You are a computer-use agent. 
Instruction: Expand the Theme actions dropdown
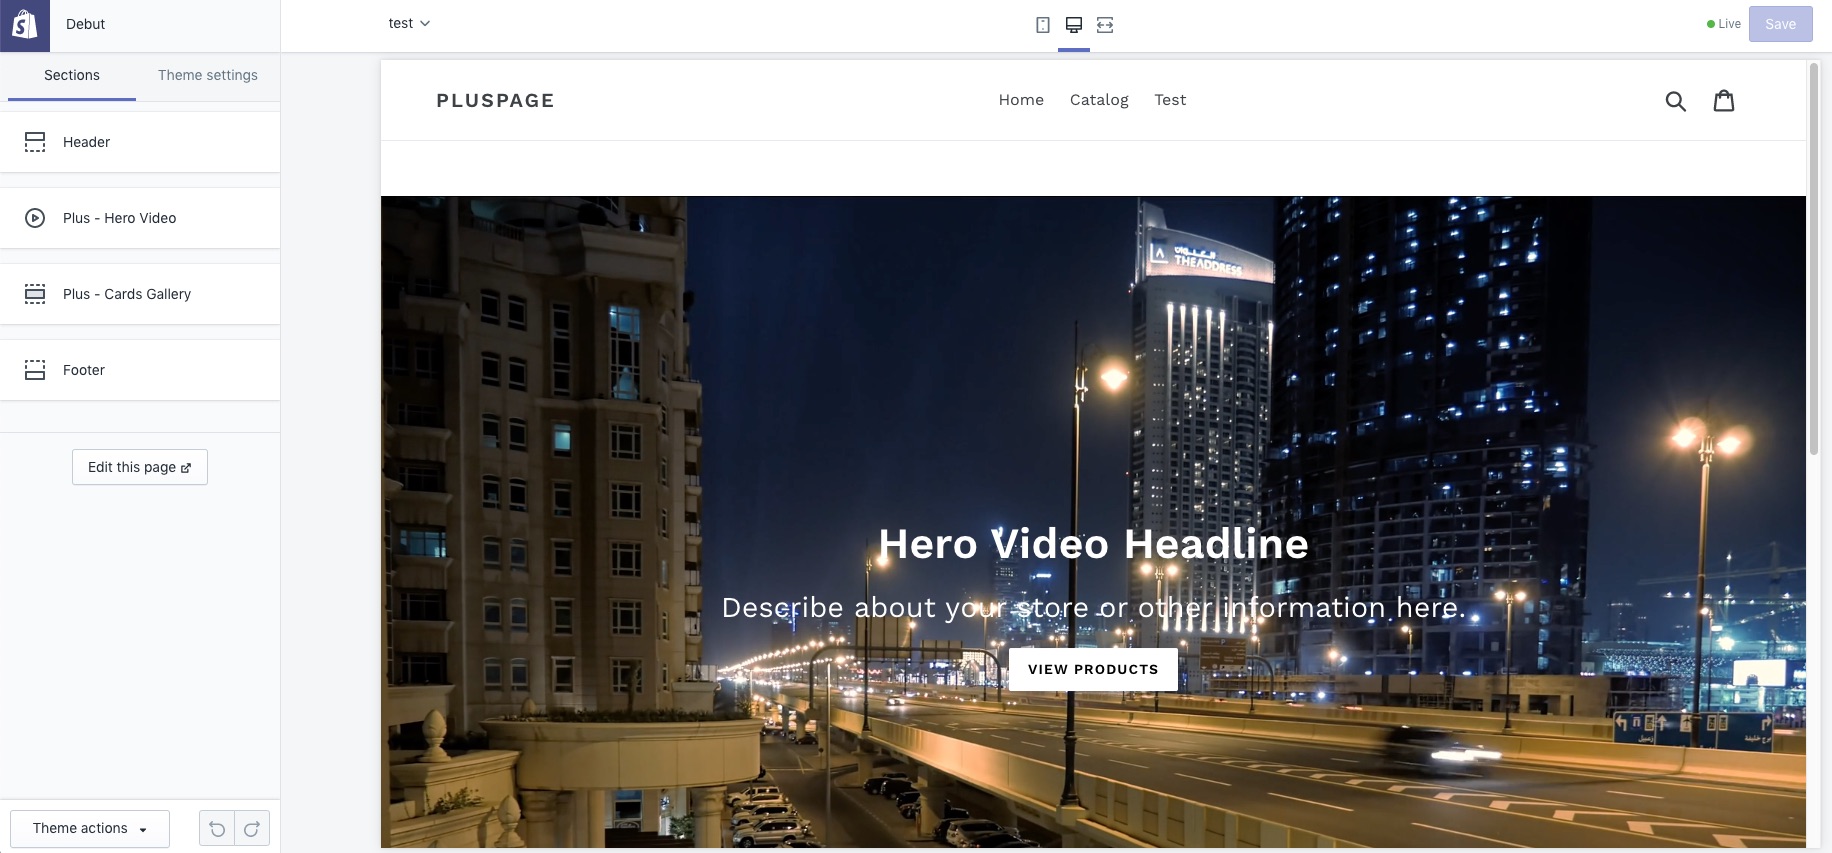[x=90, y=828]
